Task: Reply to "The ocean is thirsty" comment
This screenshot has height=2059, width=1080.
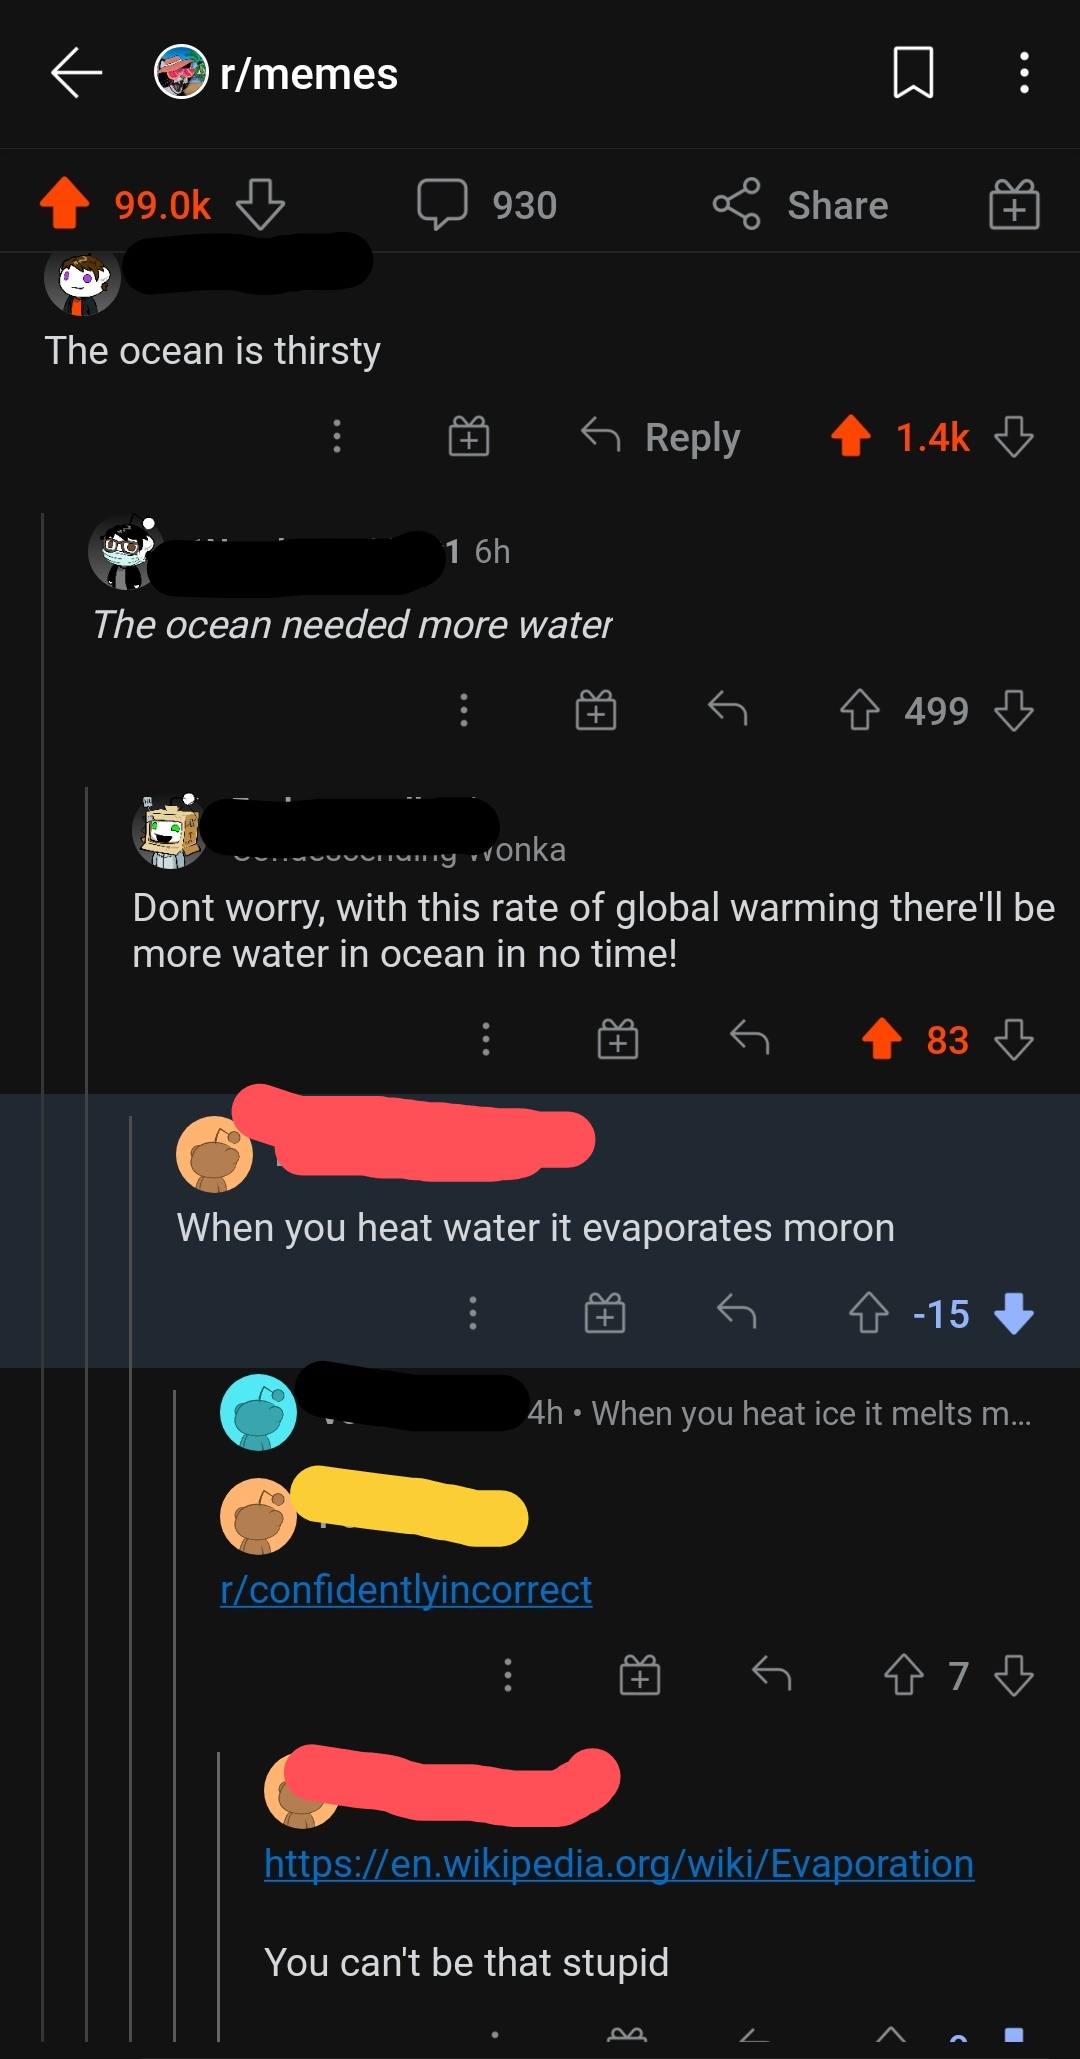Action: click(x=661, y=437)
